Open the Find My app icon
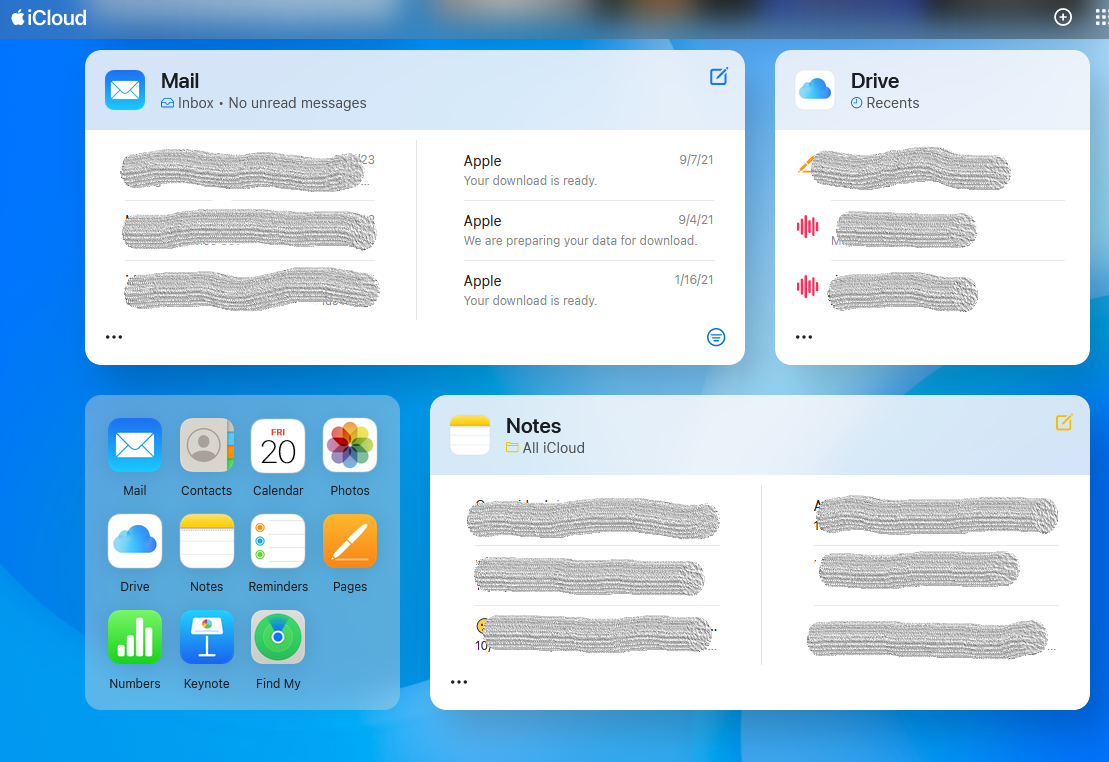 pyautogui.click(x=278, y=637)
